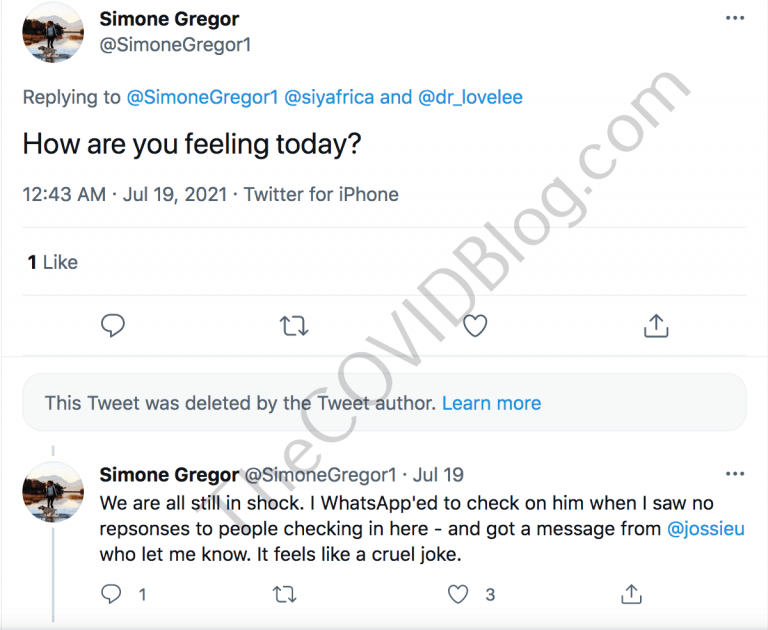Share the 'still in shock' reply
Image resolution: width=768 pixels, height=630 pixels.
pos(631,594)
